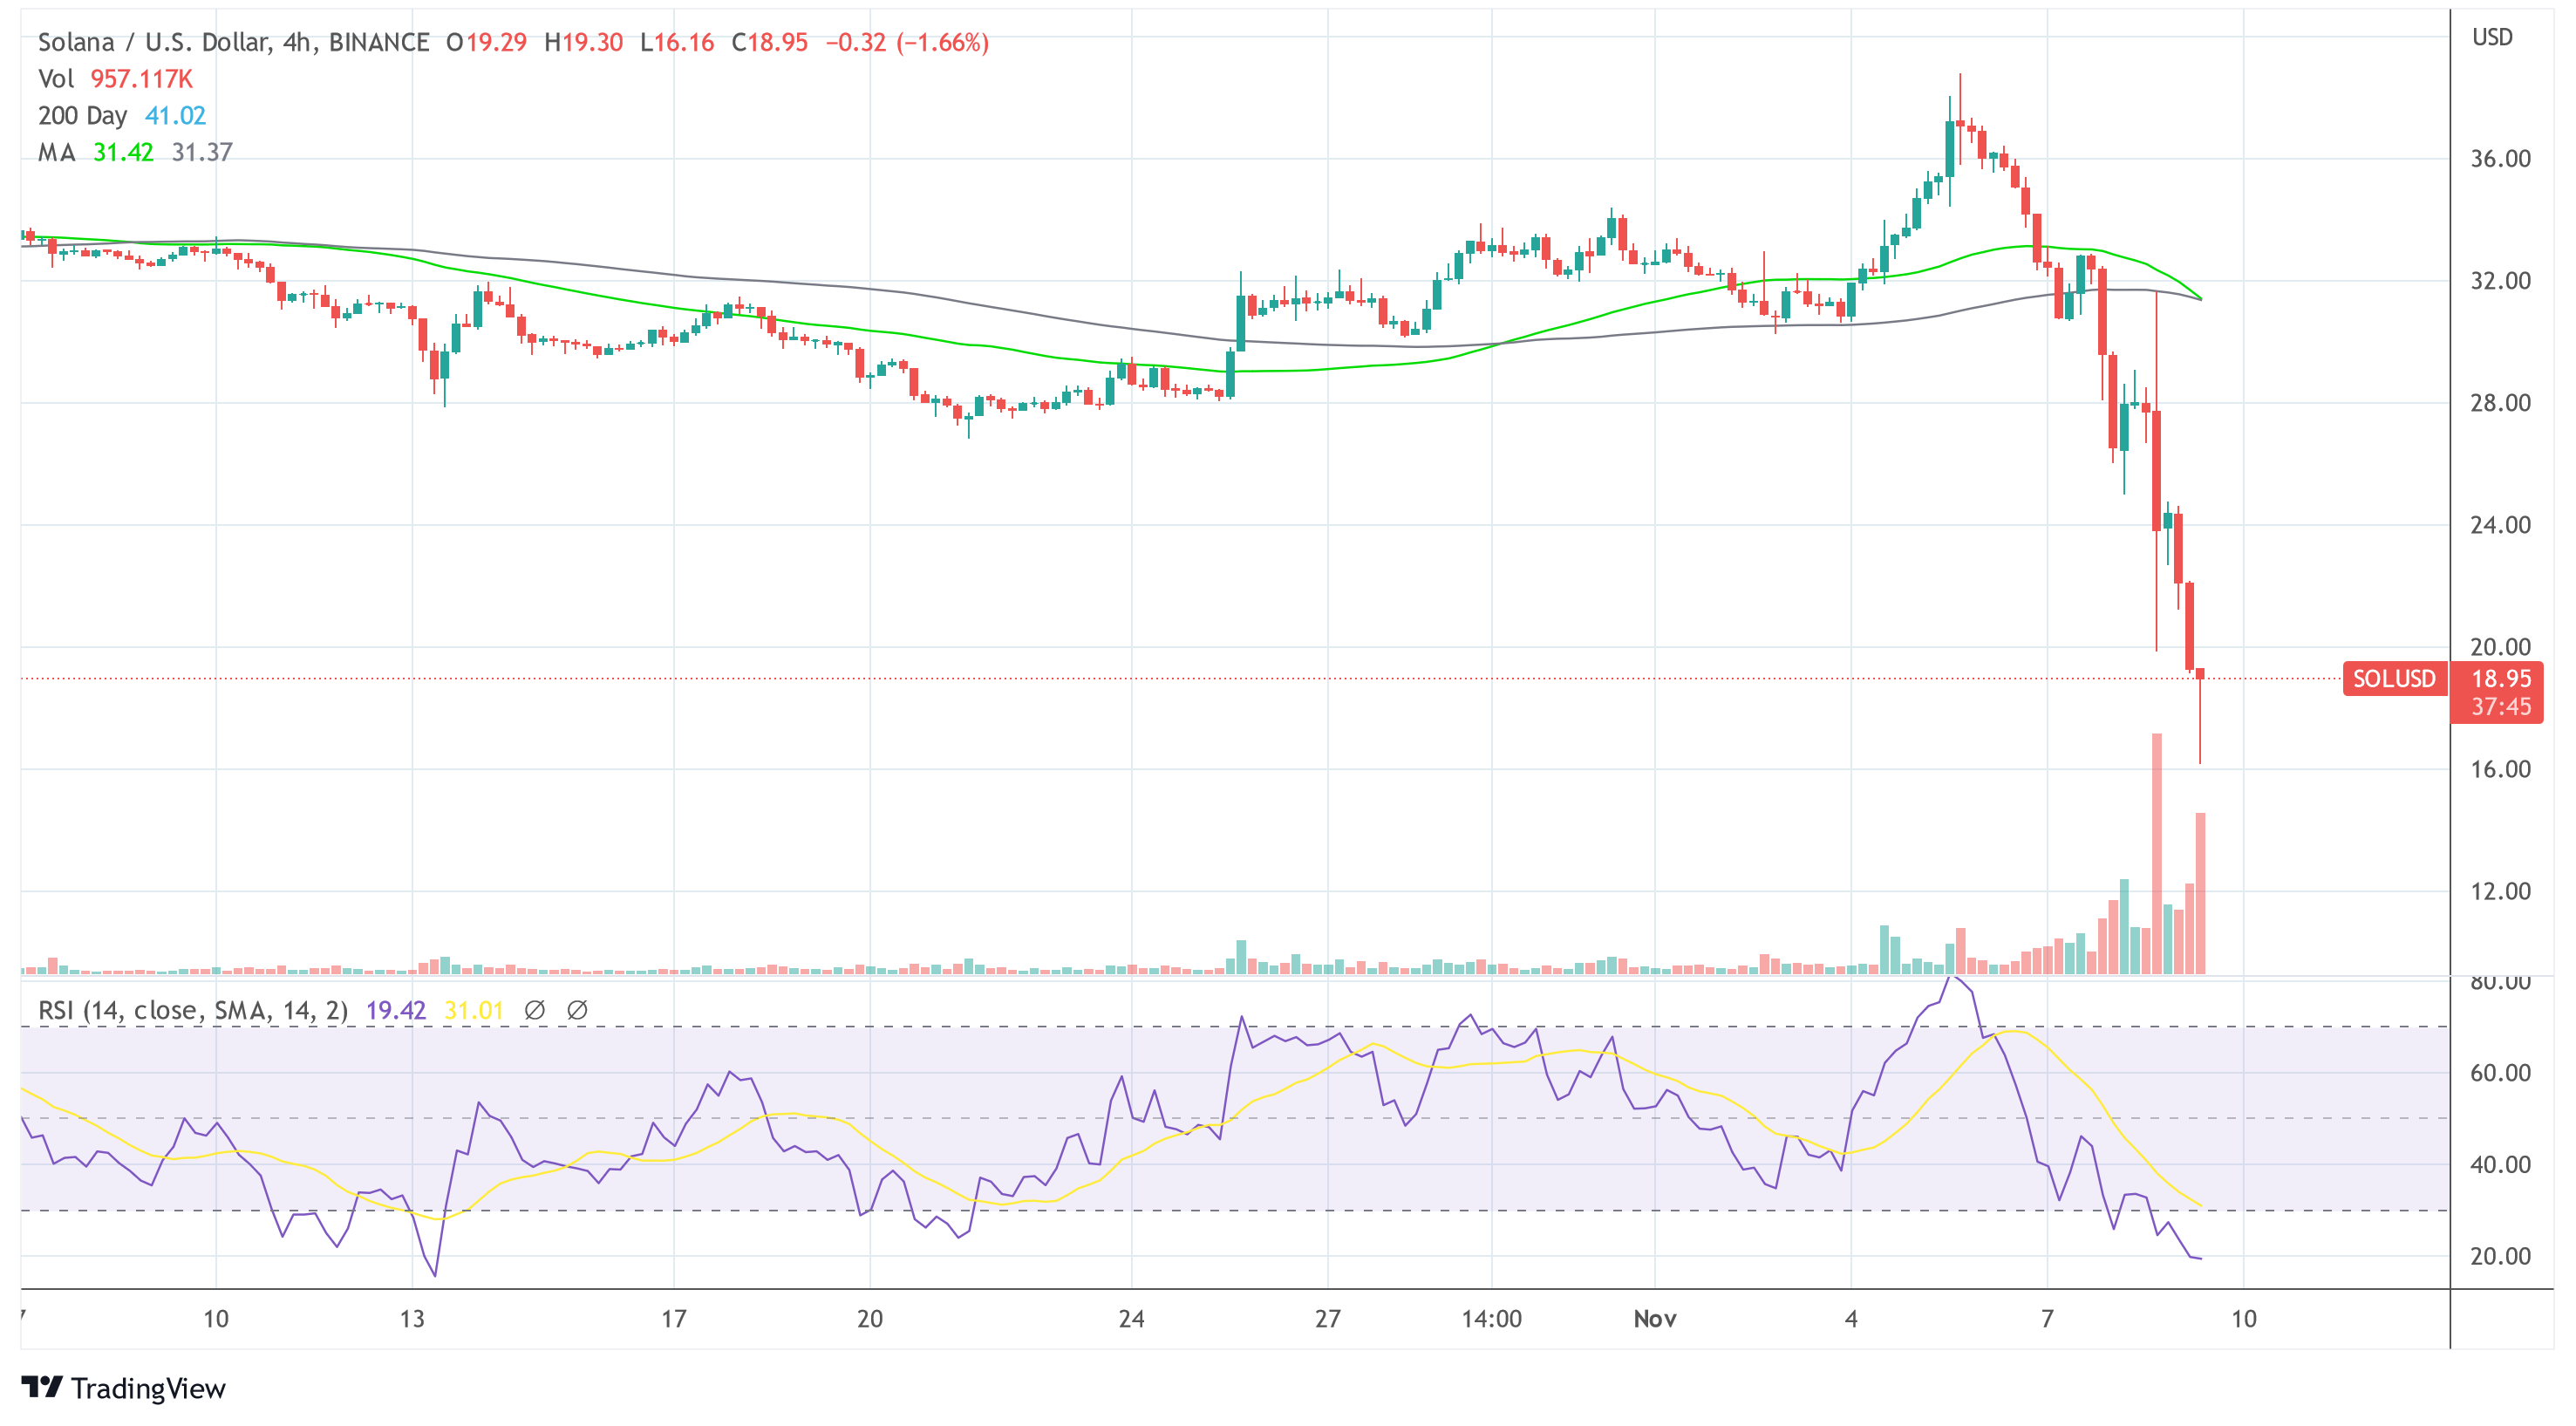Viewport: 2576px width, 1426px height.
Task: Open the Vol 957.117K indicator legend
Action: pos(115,79)
